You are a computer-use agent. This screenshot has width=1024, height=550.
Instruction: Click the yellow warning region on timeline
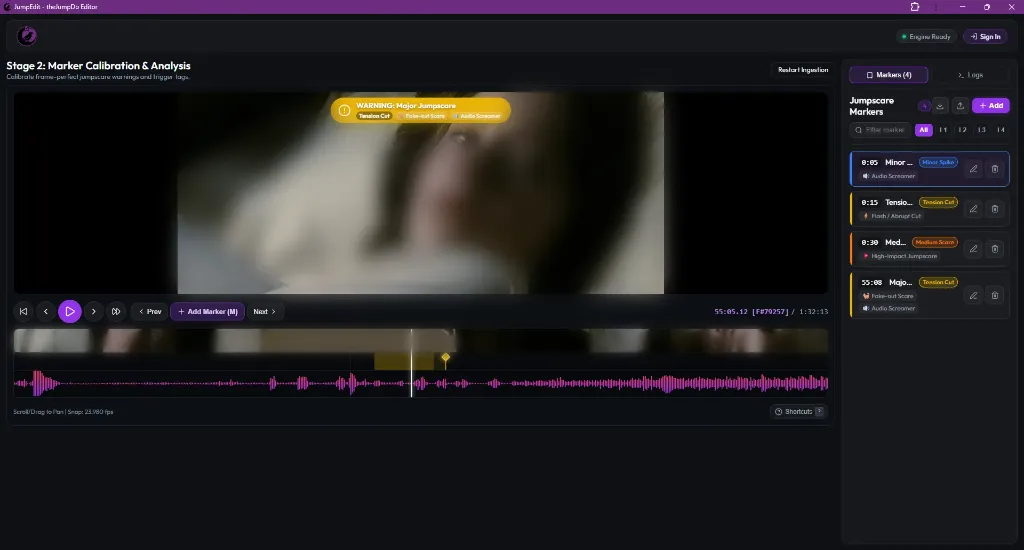403,361
